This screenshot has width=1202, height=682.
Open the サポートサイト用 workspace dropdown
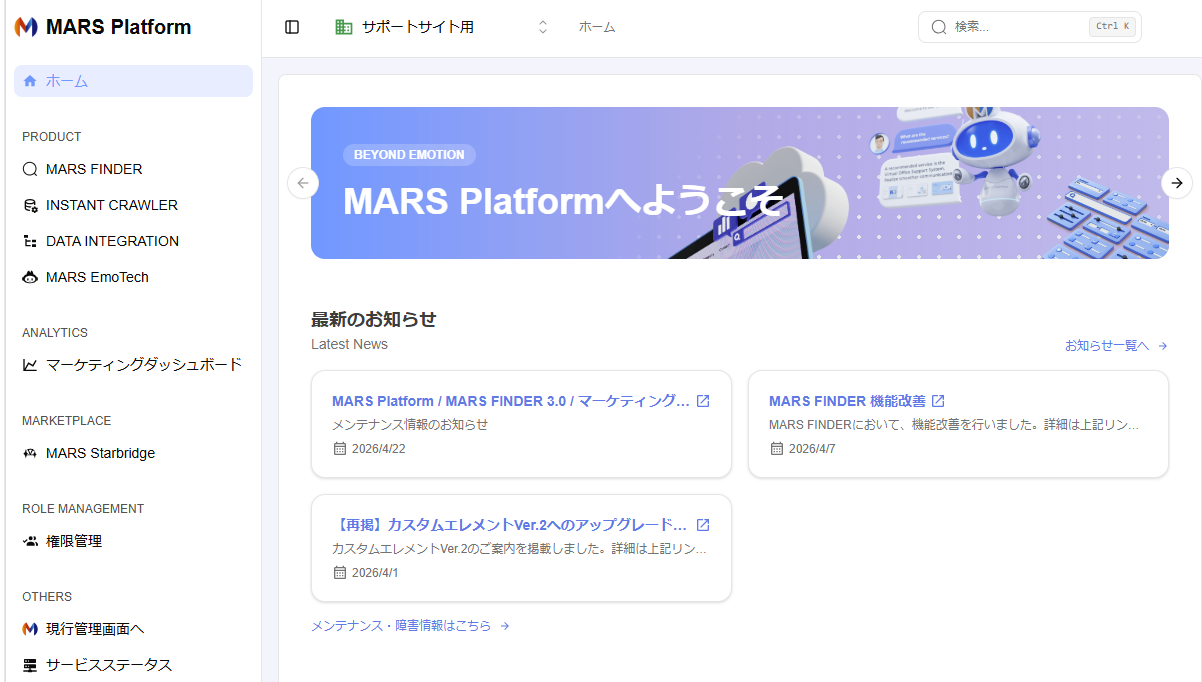pyautogui.click(x=442, y=27)
